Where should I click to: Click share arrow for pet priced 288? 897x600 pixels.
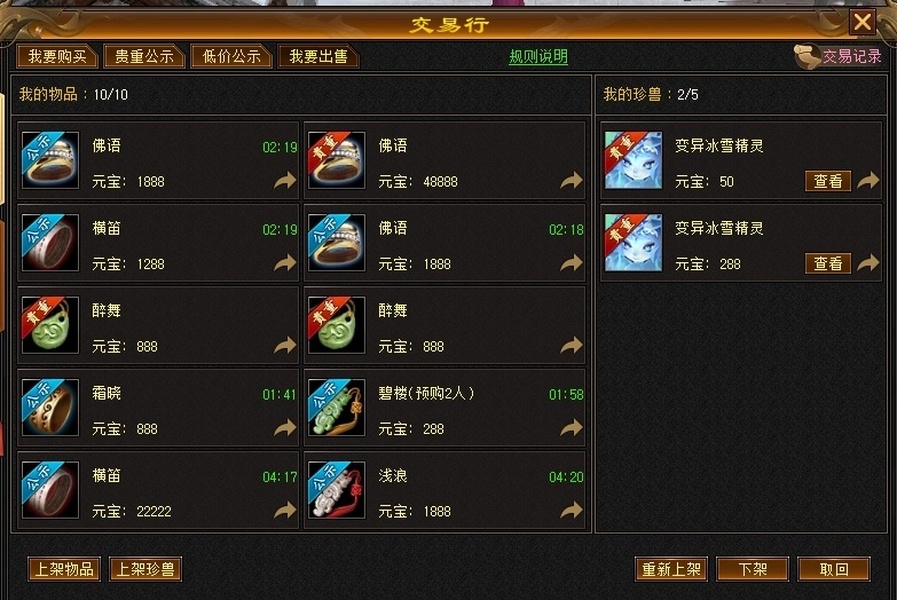click(868, 263)
